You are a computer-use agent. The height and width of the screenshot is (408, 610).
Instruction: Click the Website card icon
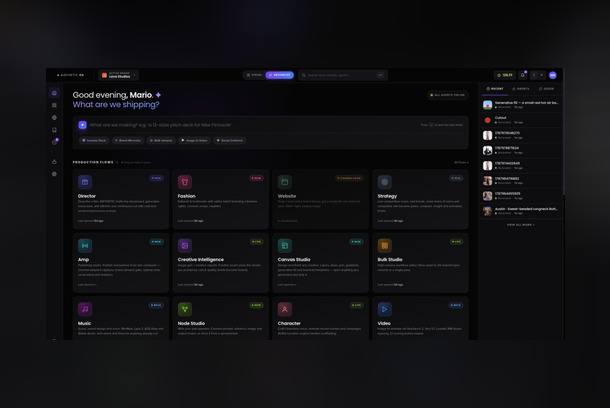click(x=285, y=182)
